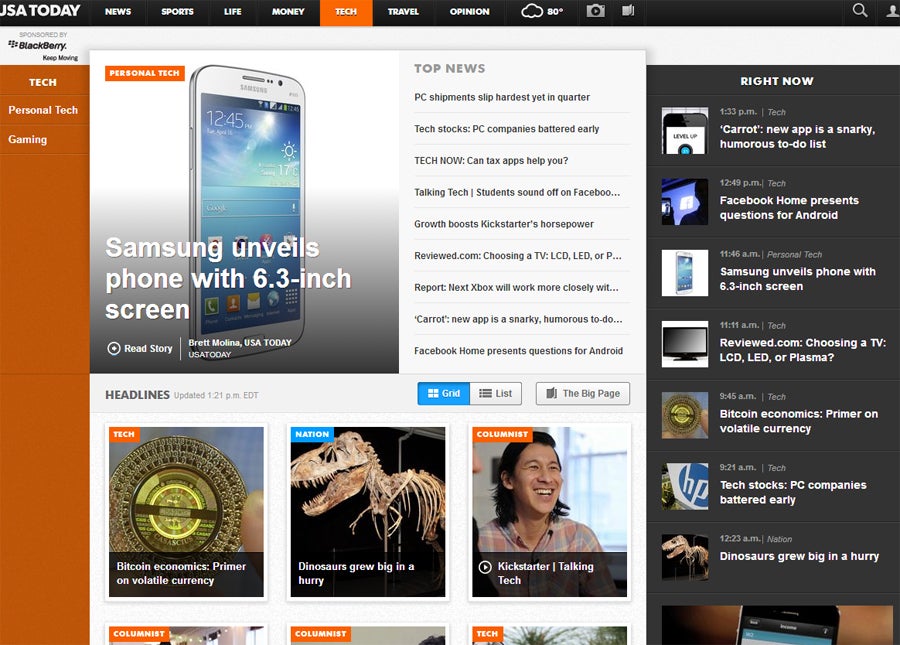Viewport: 900px width, 645px height.
Task: Open the HP logo thumbnail in Right Now
Action: 684,487
